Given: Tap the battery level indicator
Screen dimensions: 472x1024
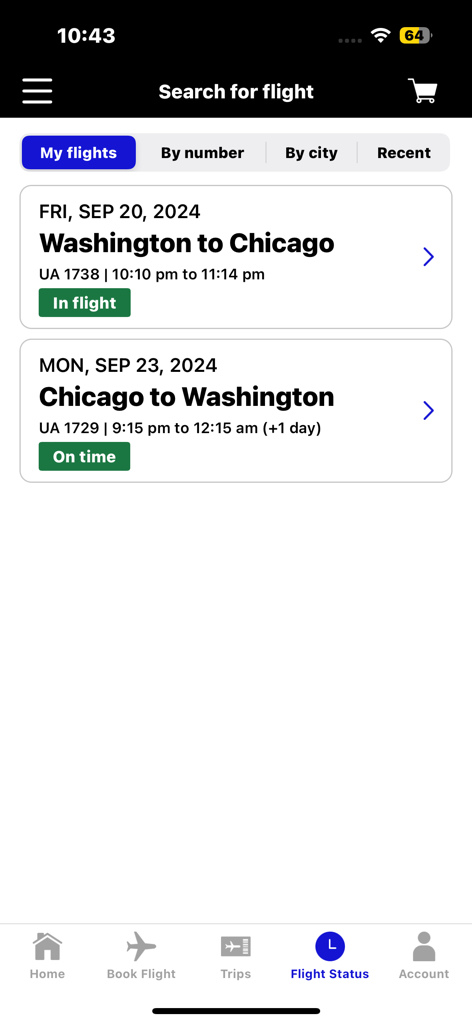Looking at the screenshot, I should pos(416,35).
